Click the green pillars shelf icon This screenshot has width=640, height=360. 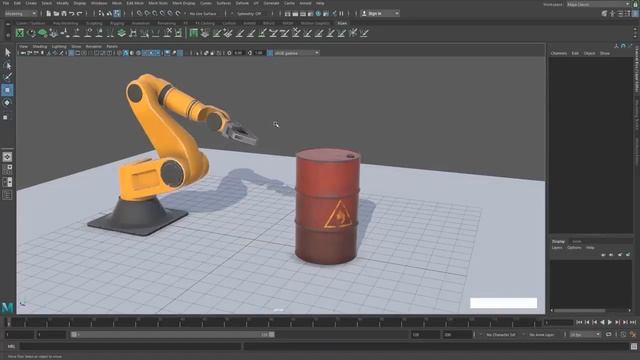click(193, 33)
